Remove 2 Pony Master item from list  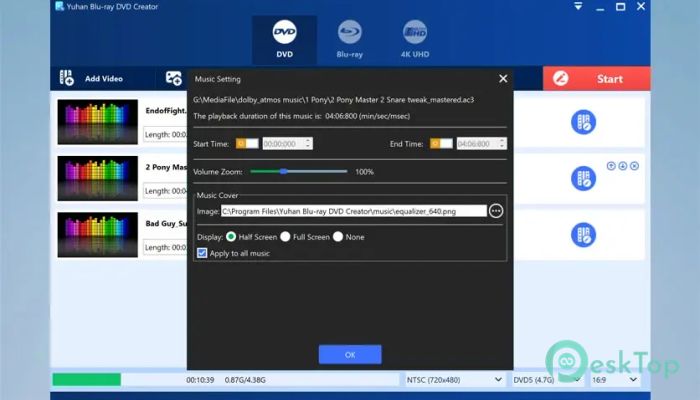(x=634, y=166)
